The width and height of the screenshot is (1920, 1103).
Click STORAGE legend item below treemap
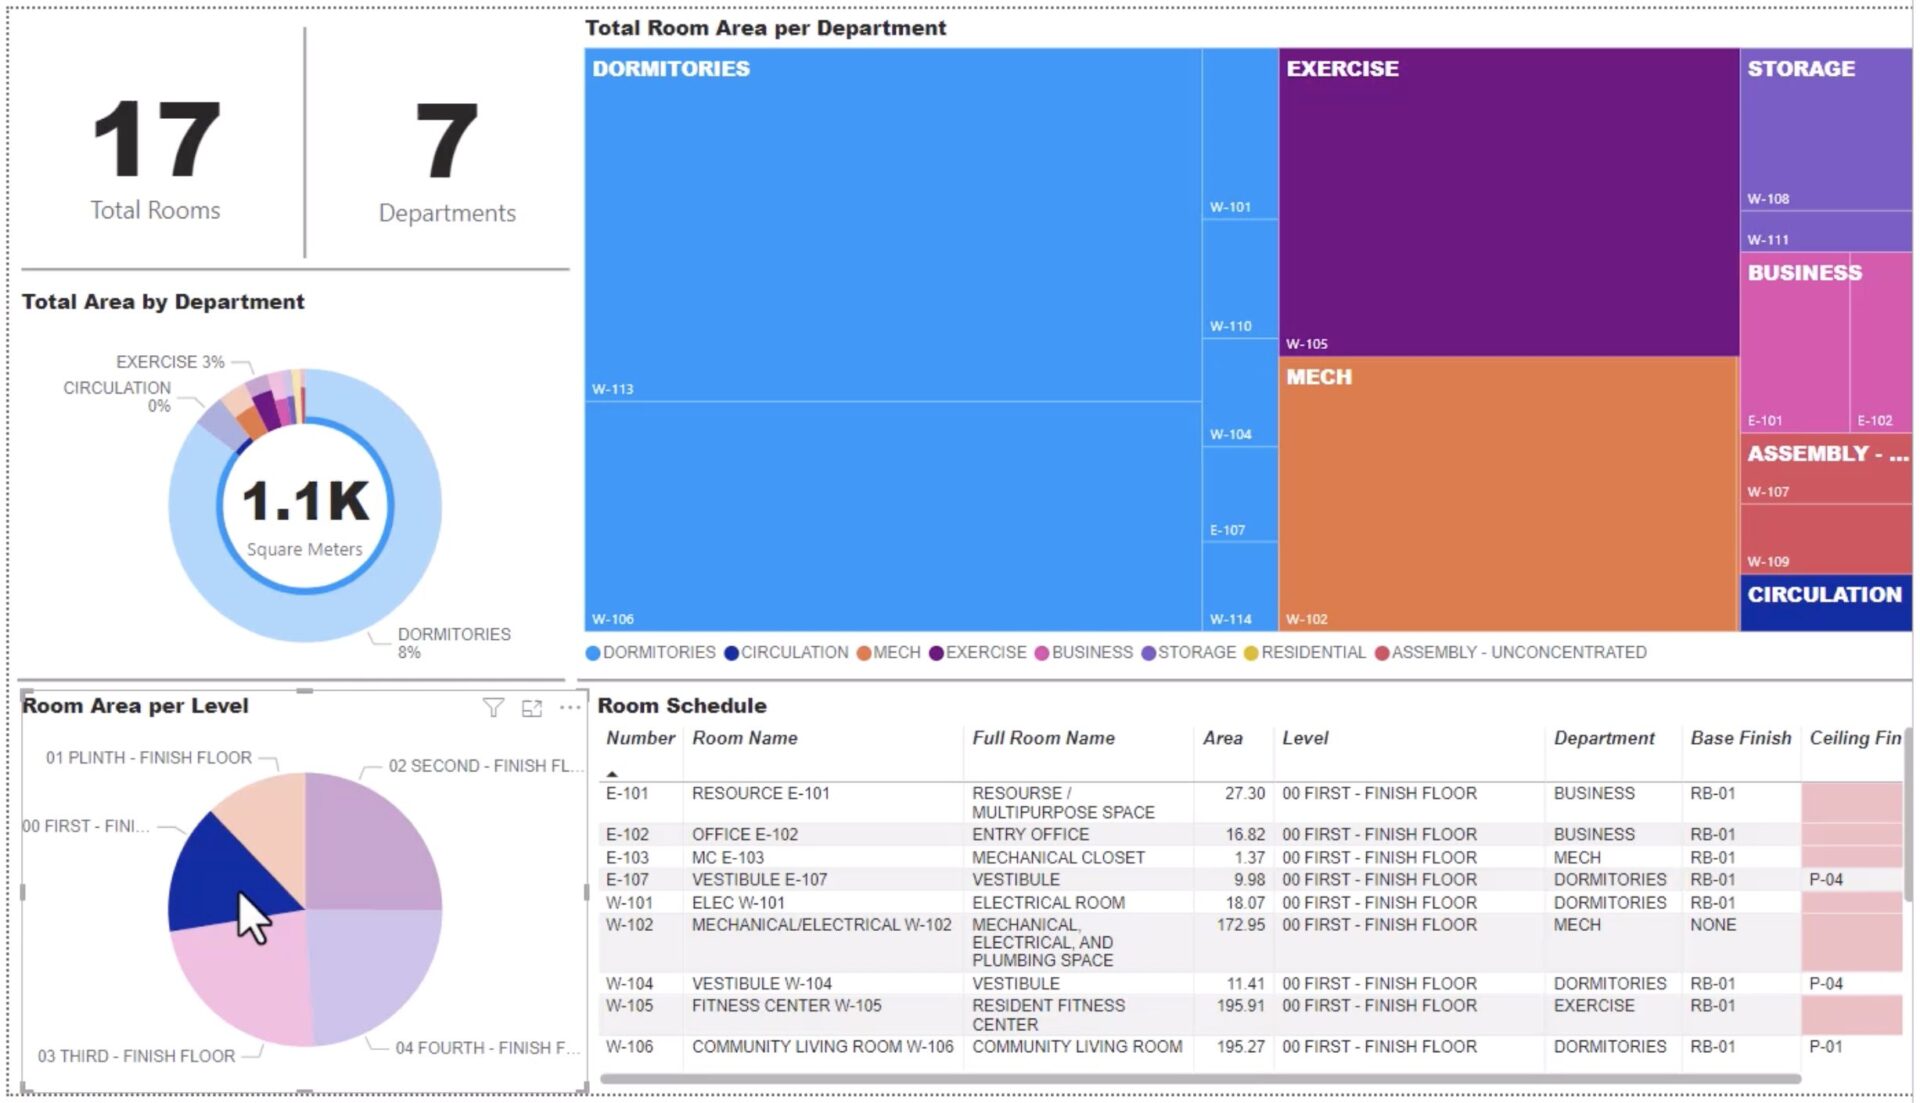click(x=1196, y=653)
